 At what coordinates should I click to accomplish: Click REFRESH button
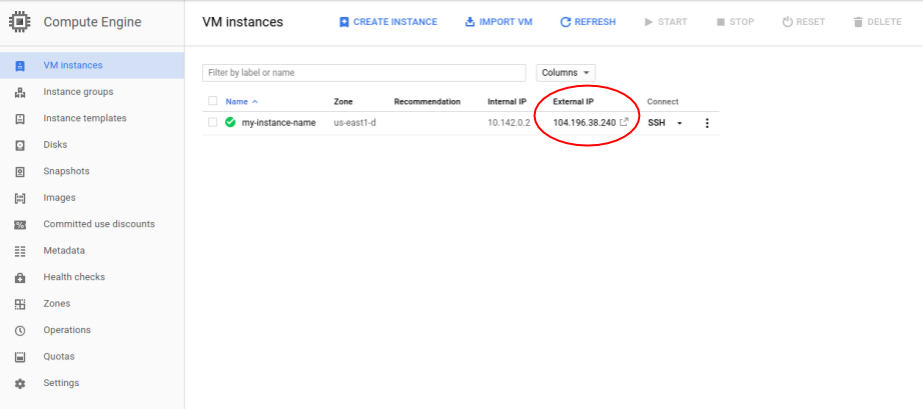point(587,22)
